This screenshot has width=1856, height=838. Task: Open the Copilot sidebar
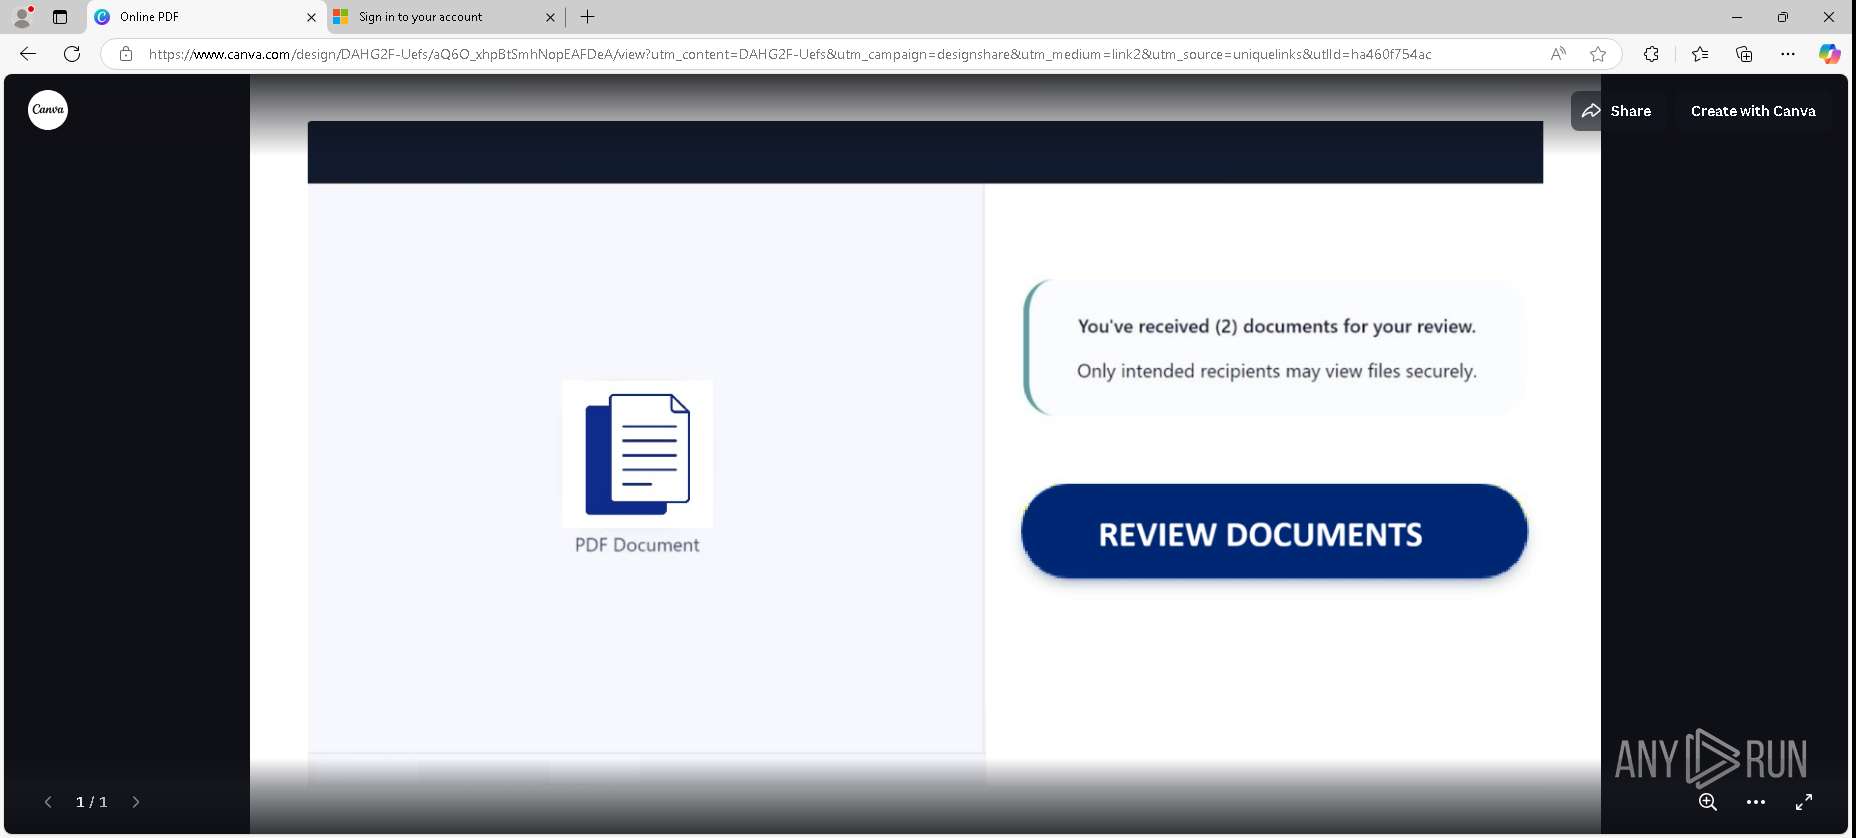[x=1829, y=54]
